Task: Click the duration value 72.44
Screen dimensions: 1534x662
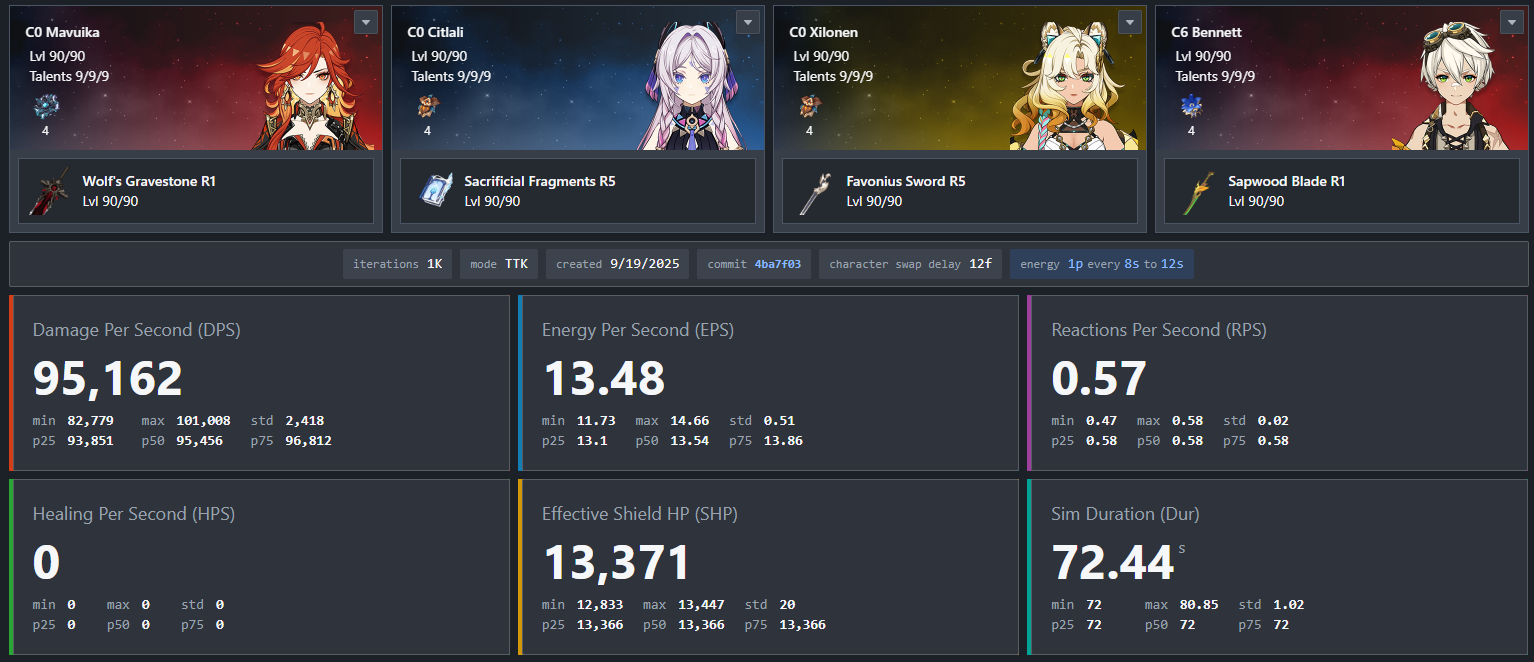Action: click(1113, 563)
